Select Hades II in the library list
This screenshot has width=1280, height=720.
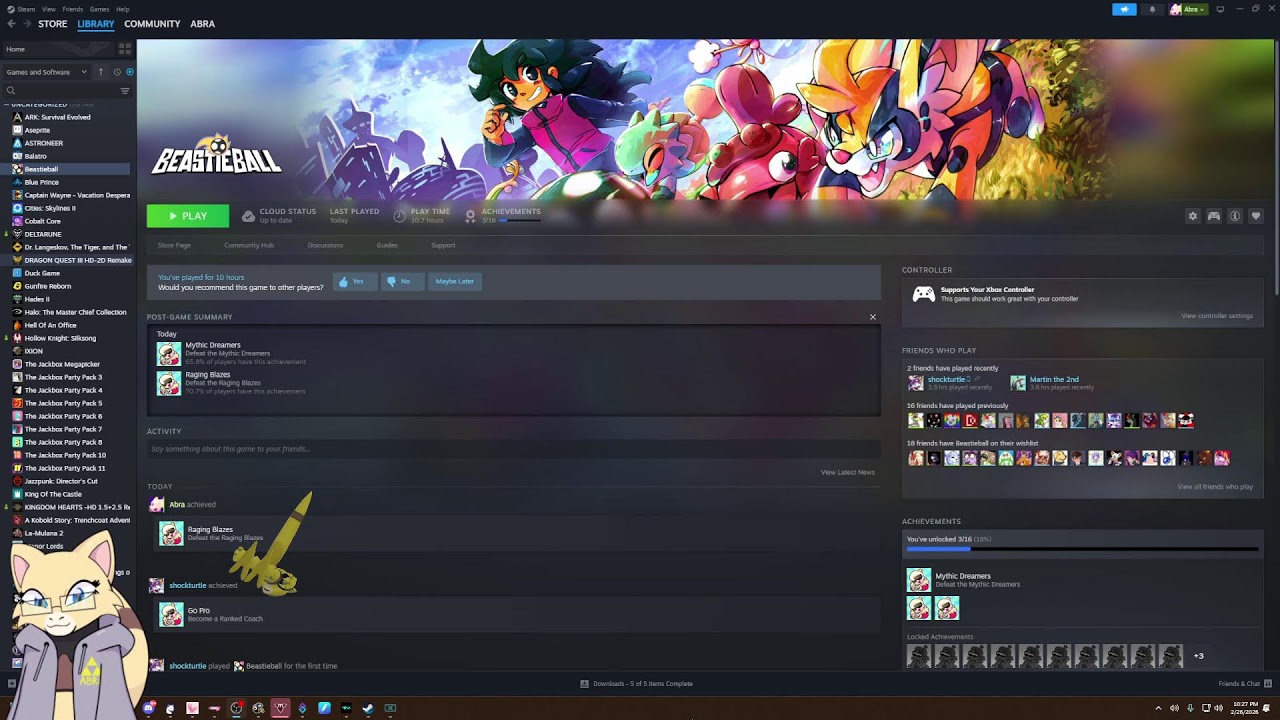[37, 299]
